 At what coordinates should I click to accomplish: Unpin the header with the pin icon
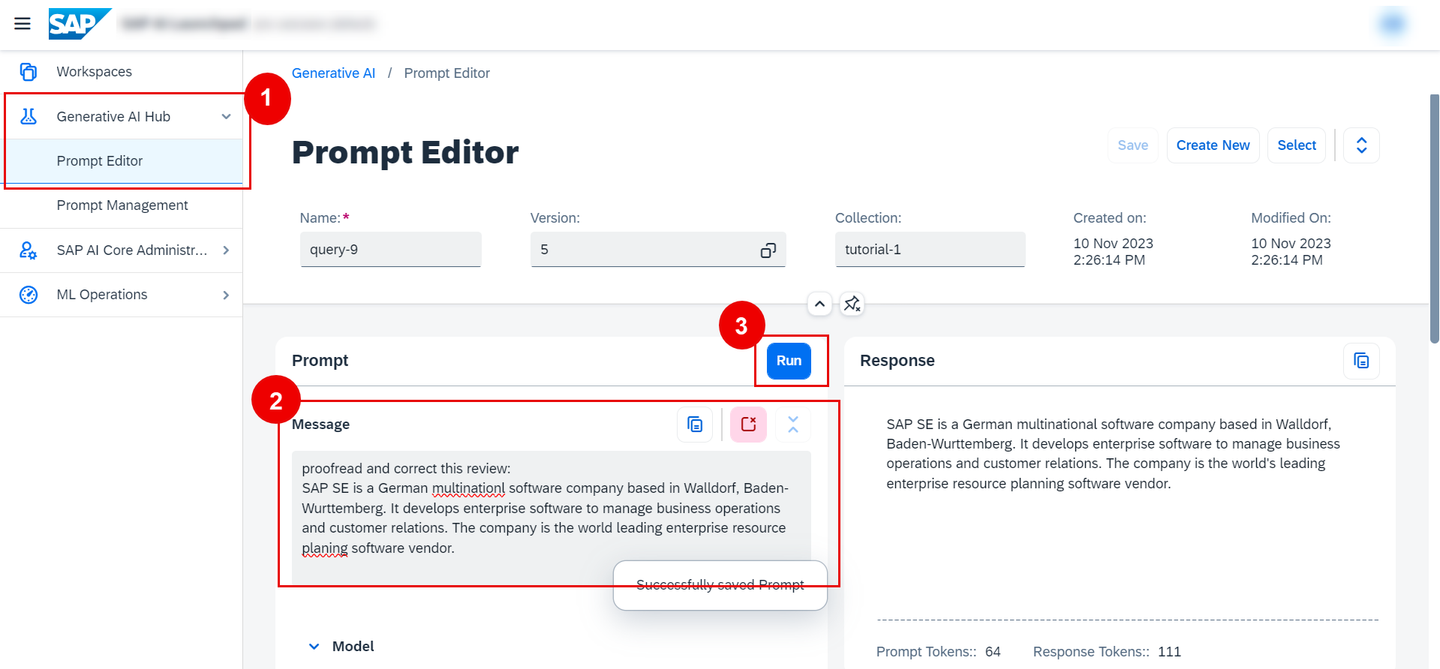(852, 304)
